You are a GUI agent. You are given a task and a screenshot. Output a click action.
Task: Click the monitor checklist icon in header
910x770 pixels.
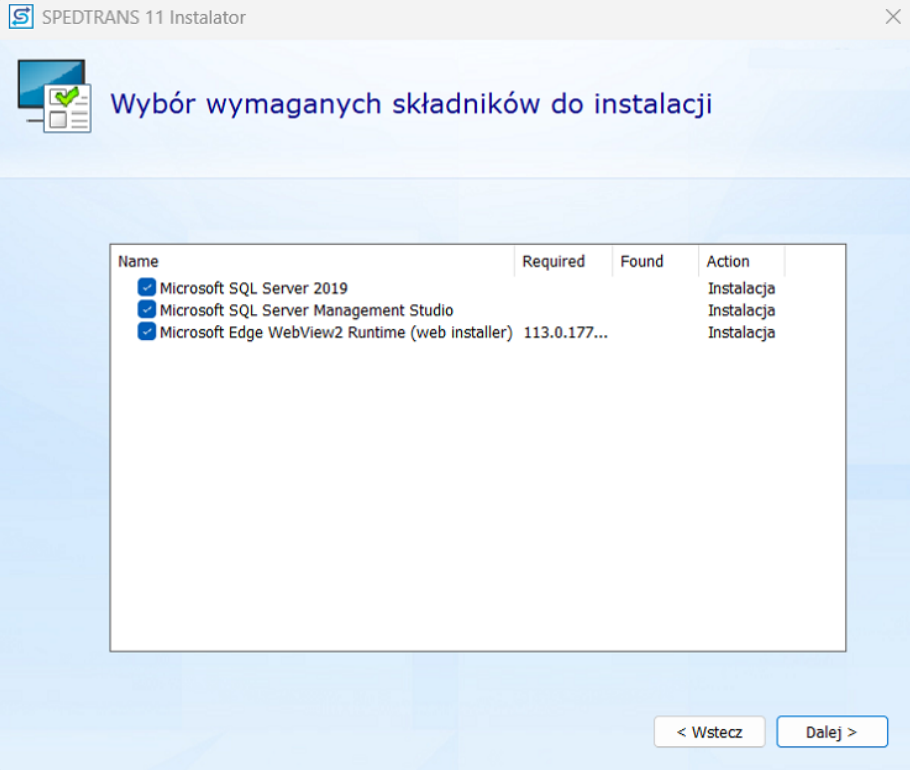click(x=54, y=97)
